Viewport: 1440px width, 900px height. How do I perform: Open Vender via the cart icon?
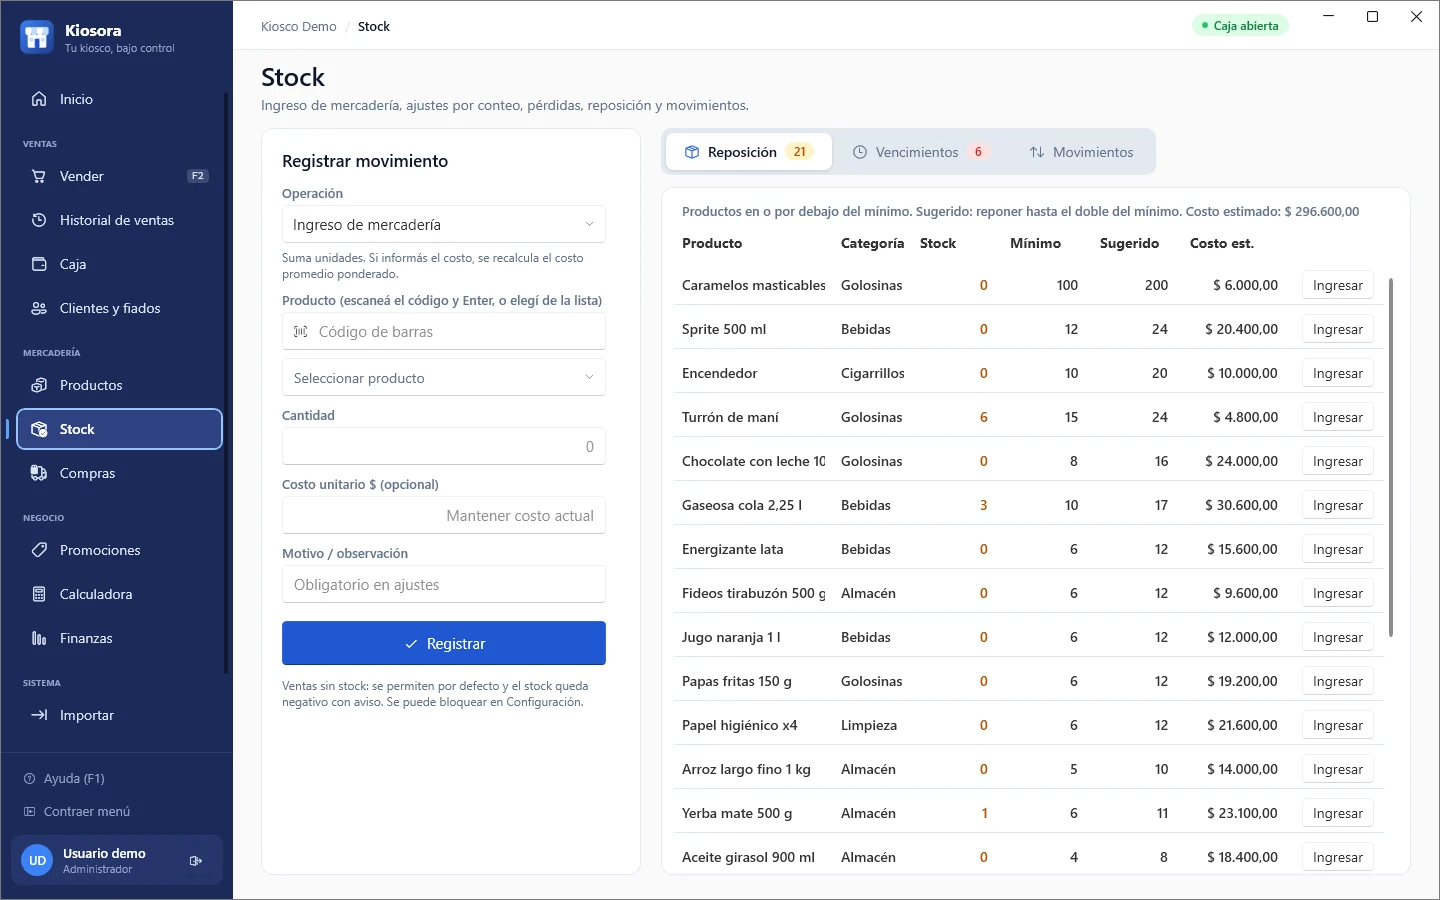[x=39, y=176]
